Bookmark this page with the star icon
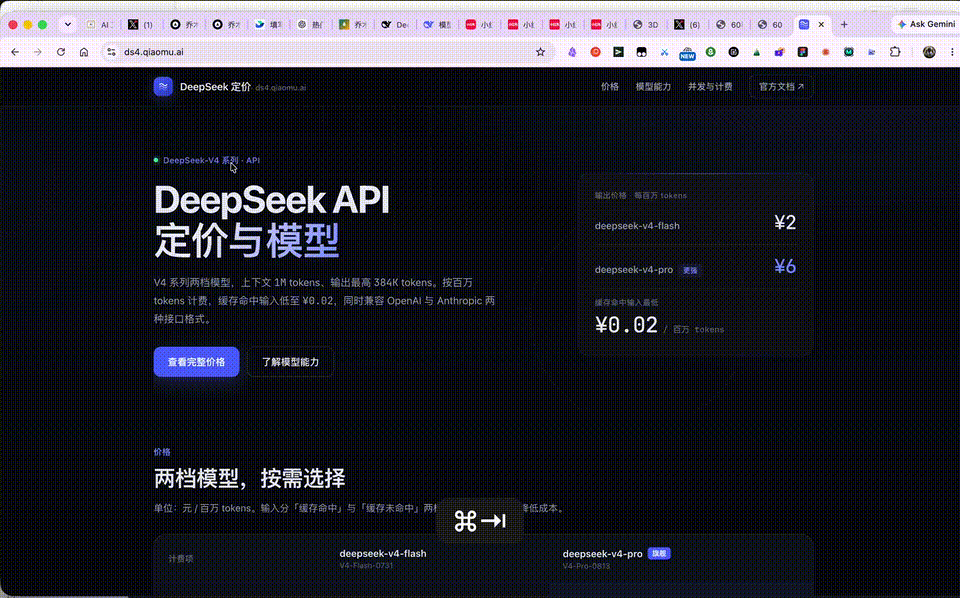 pos(540,52)
